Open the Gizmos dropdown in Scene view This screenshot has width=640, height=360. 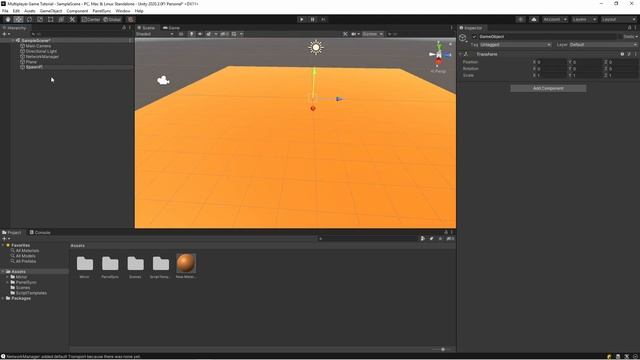[x=373, y=34]
